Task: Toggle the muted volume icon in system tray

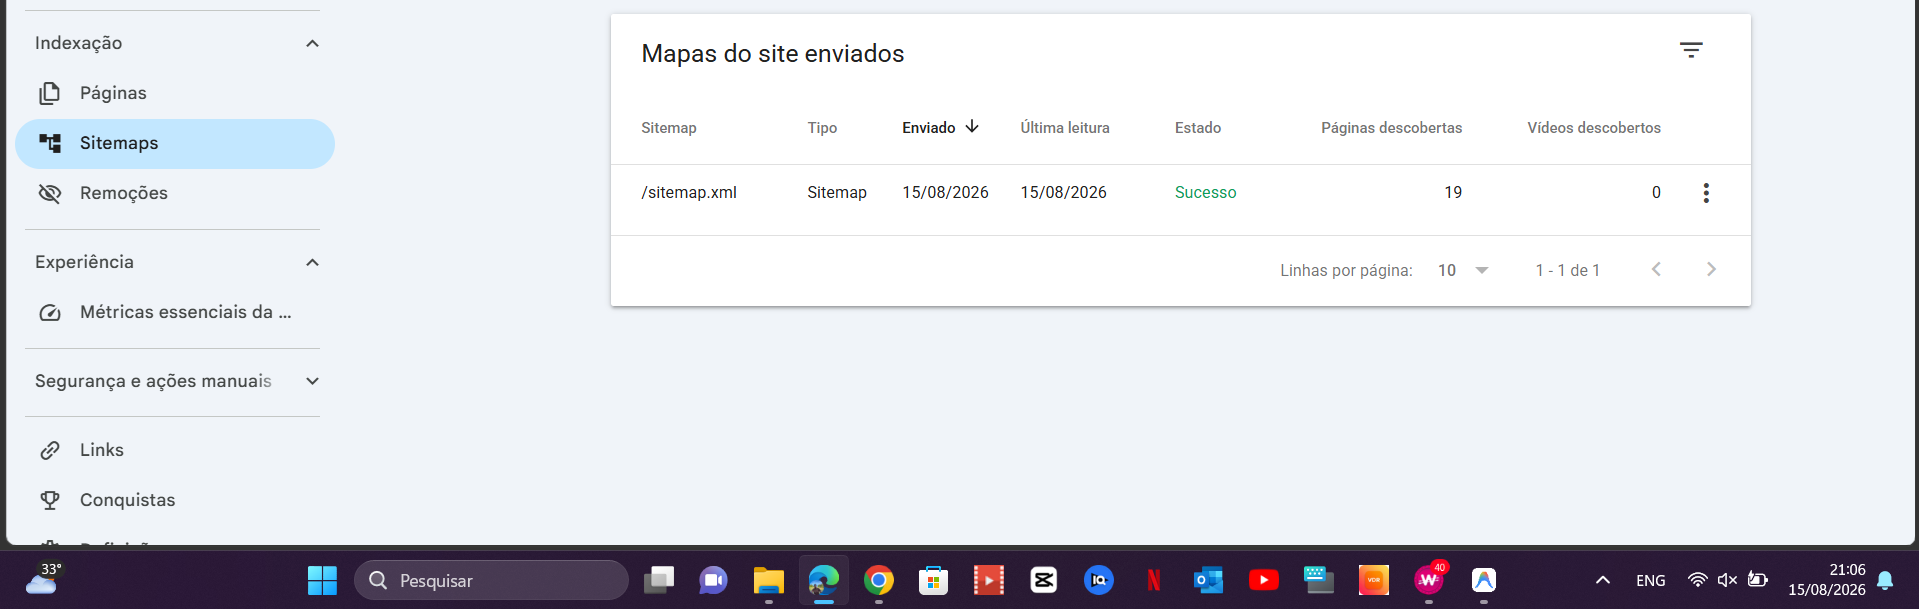Action: (x=1727, y=580)
